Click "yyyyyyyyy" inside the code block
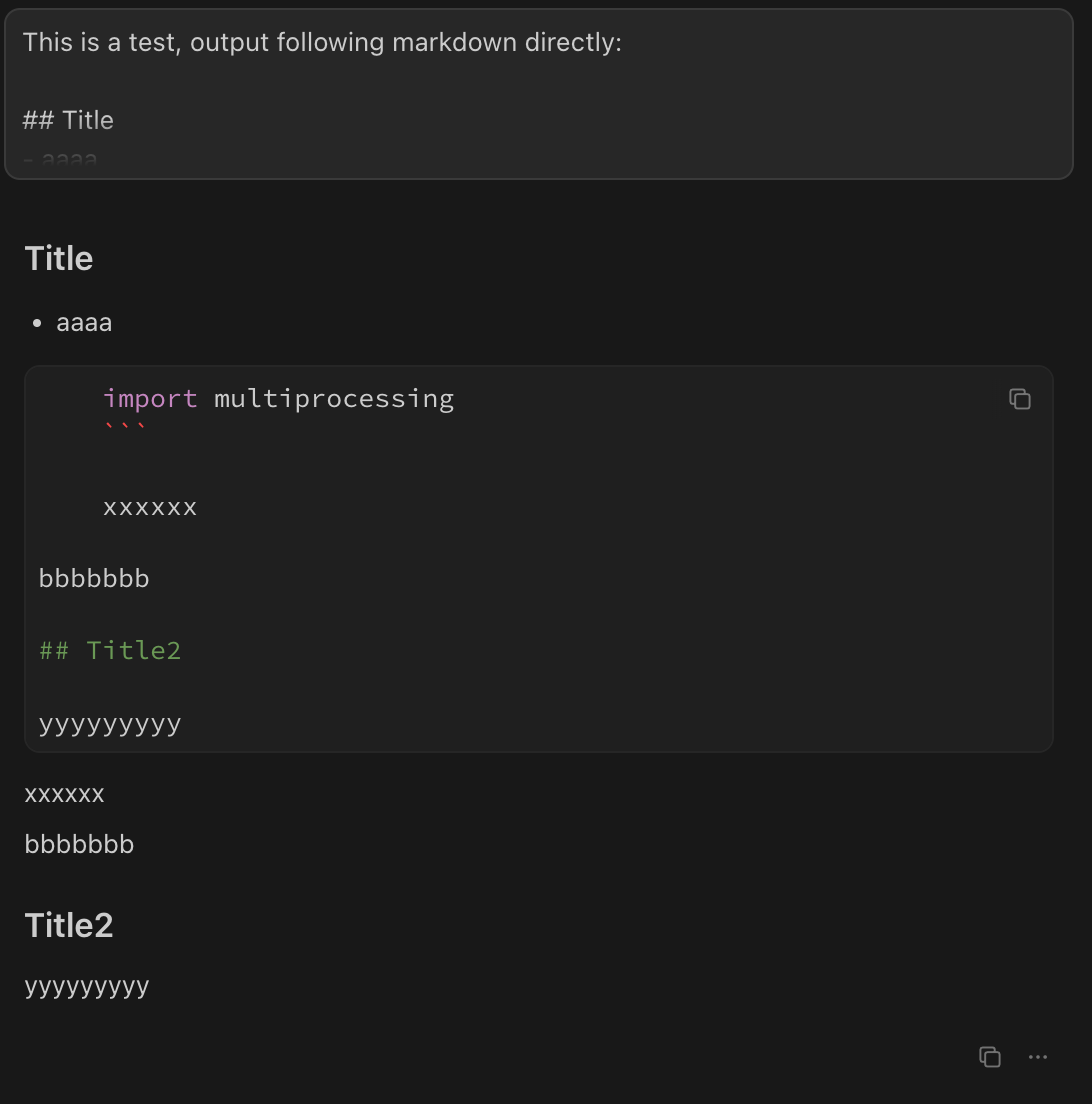This screenshot has height=1104, width=1092. pyautogui.click(x=110, y=723)
